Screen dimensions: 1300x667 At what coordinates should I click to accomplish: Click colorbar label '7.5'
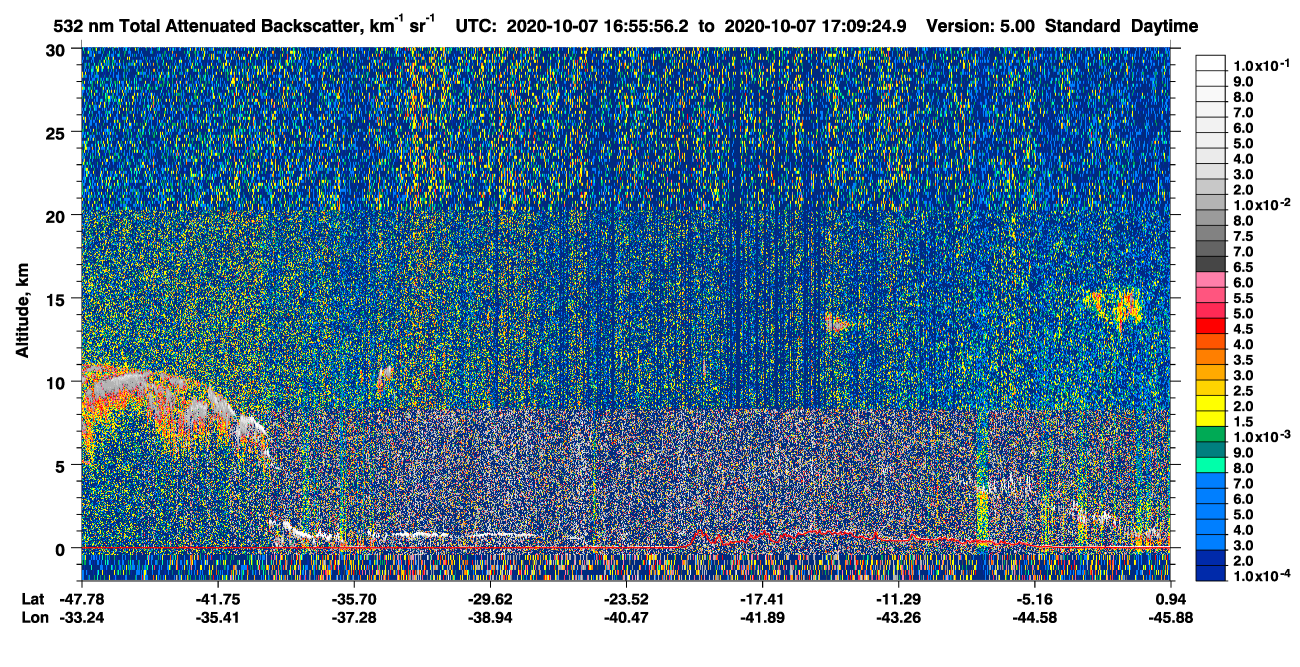click(x=1243, y=236)
